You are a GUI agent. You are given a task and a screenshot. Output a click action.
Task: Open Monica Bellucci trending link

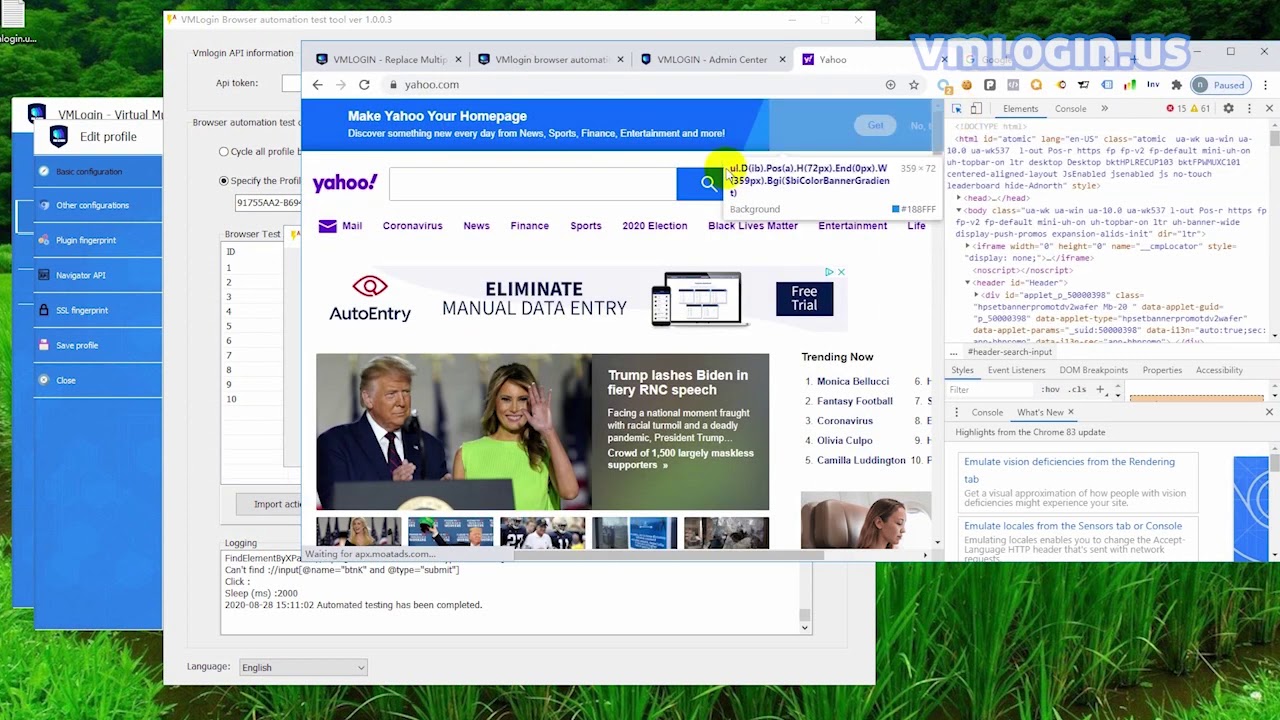click(x=852, y=381)
